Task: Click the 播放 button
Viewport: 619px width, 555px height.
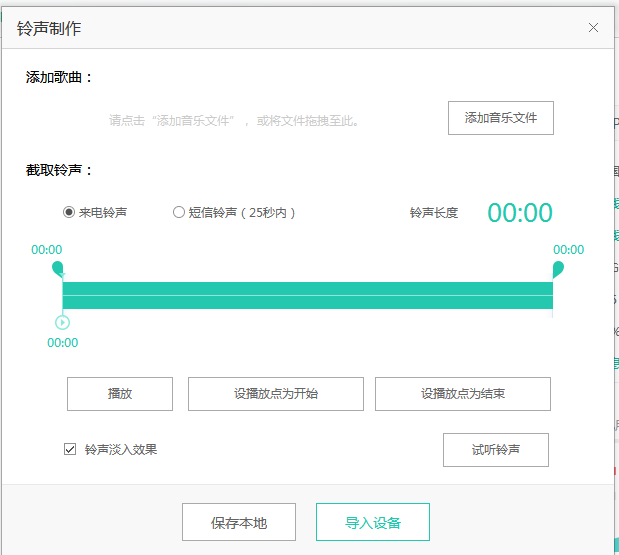Action: coord(120,394)
